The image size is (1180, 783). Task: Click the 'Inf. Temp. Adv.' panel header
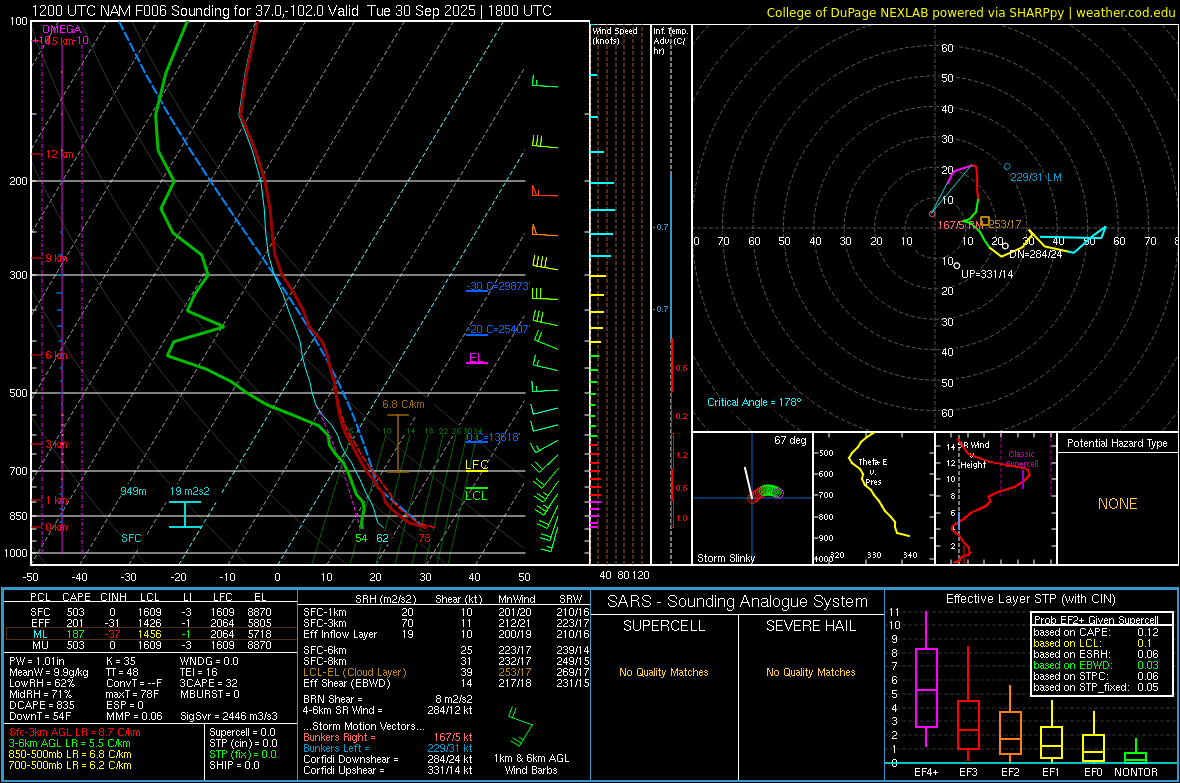[x=670, y=41]
